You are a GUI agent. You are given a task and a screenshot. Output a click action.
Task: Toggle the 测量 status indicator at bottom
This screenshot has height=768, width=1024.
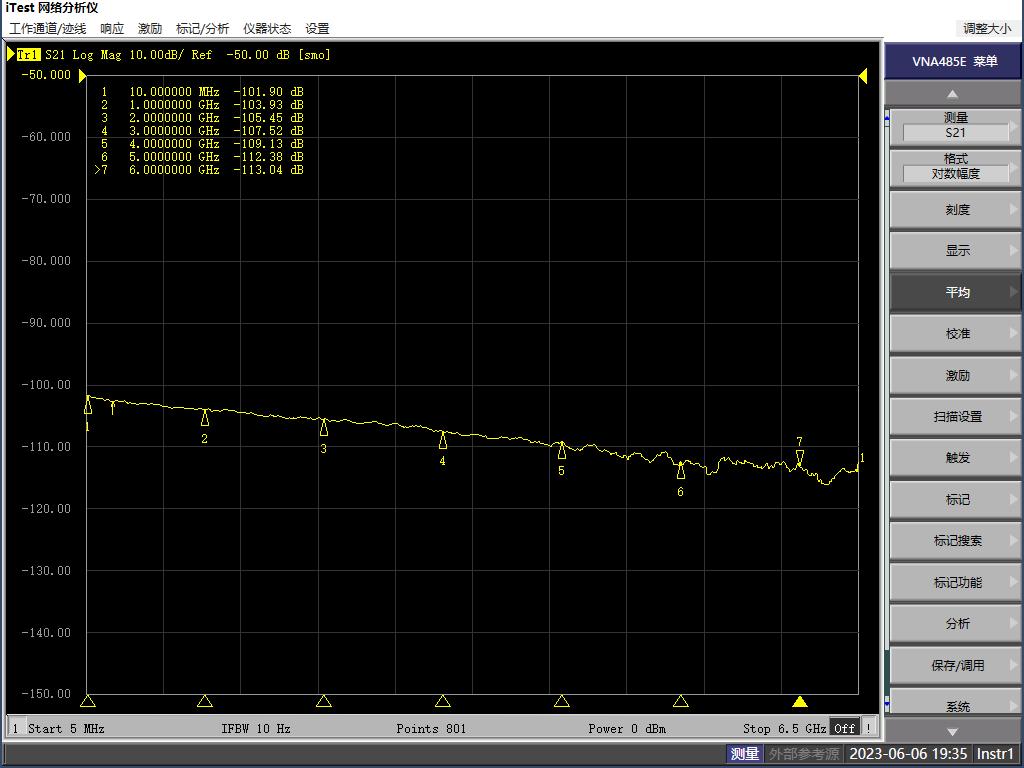click(x=745, y=754)
